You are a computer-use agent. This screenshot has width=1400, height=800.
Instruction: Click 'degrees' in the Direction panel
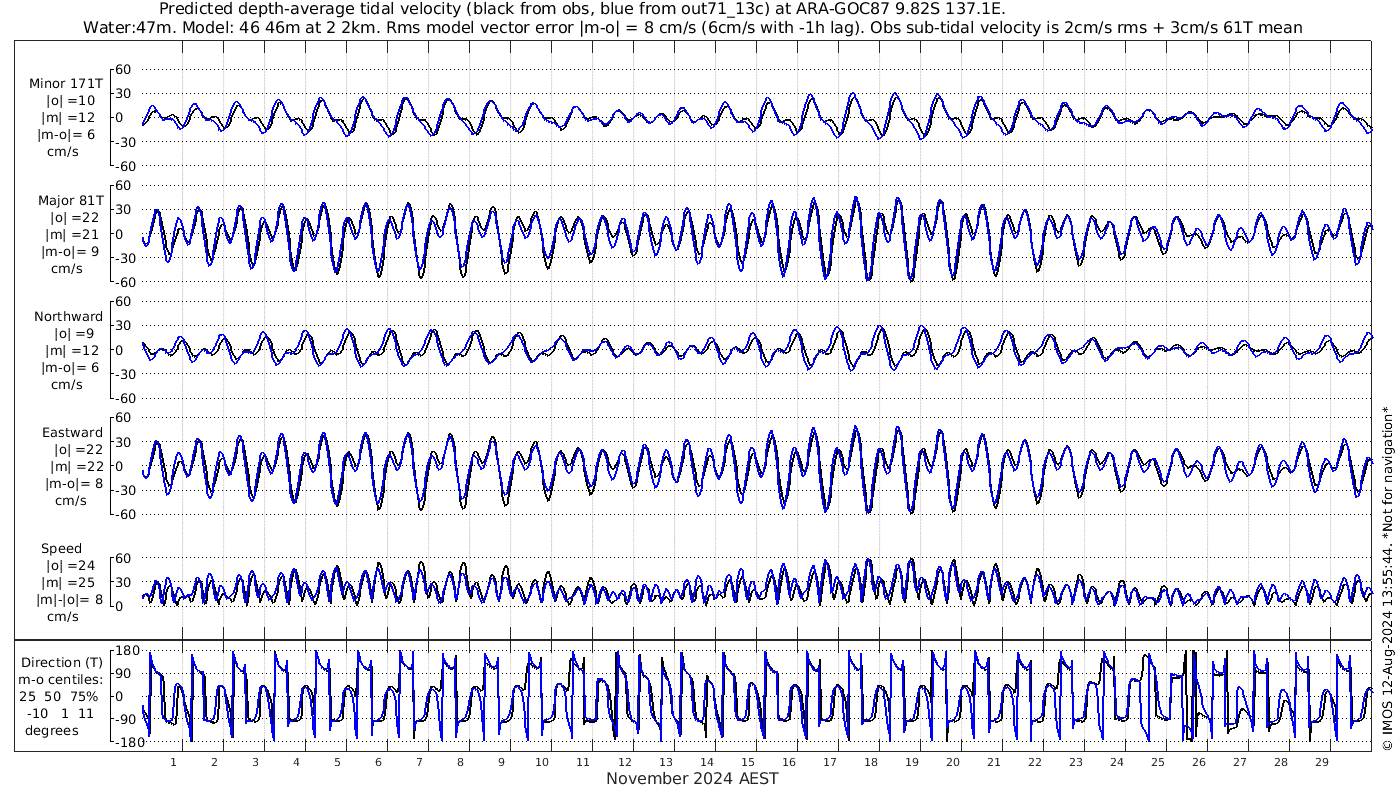click(52, 731)
